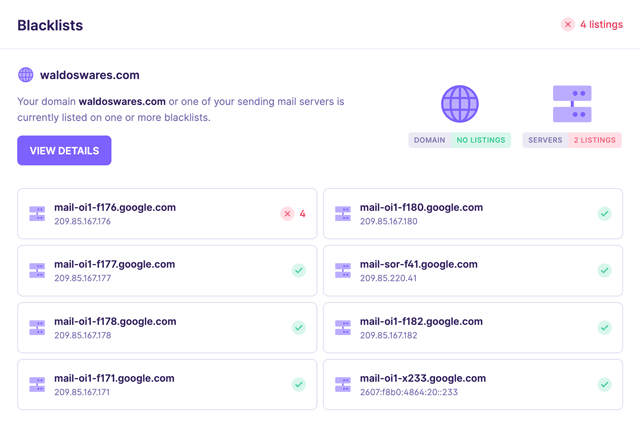
Task: Click the bold waldoswares.com text in description
Action: coord(122,101)
